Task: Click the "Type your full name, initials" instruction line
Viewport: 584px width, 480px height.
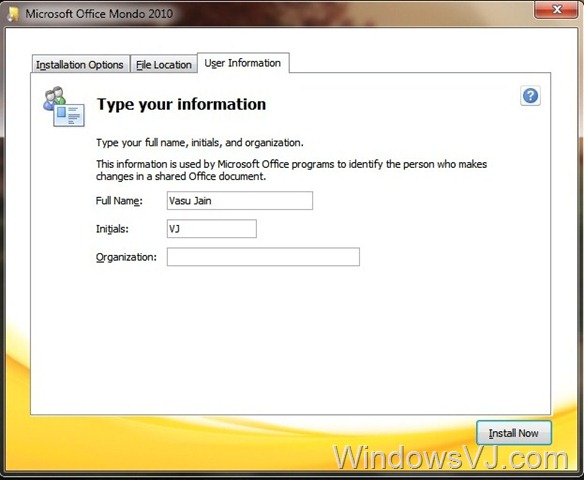Action: click(x=200, y=143)
